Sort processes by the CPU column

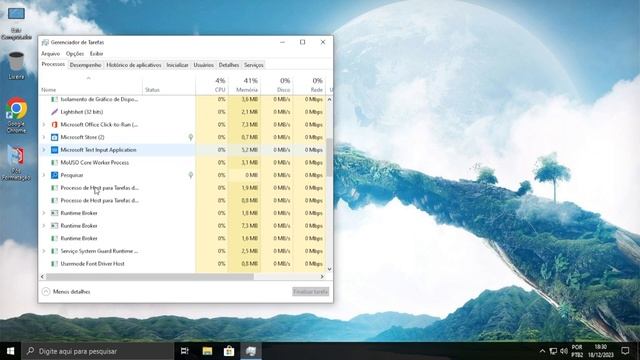[x=211, y=84]
